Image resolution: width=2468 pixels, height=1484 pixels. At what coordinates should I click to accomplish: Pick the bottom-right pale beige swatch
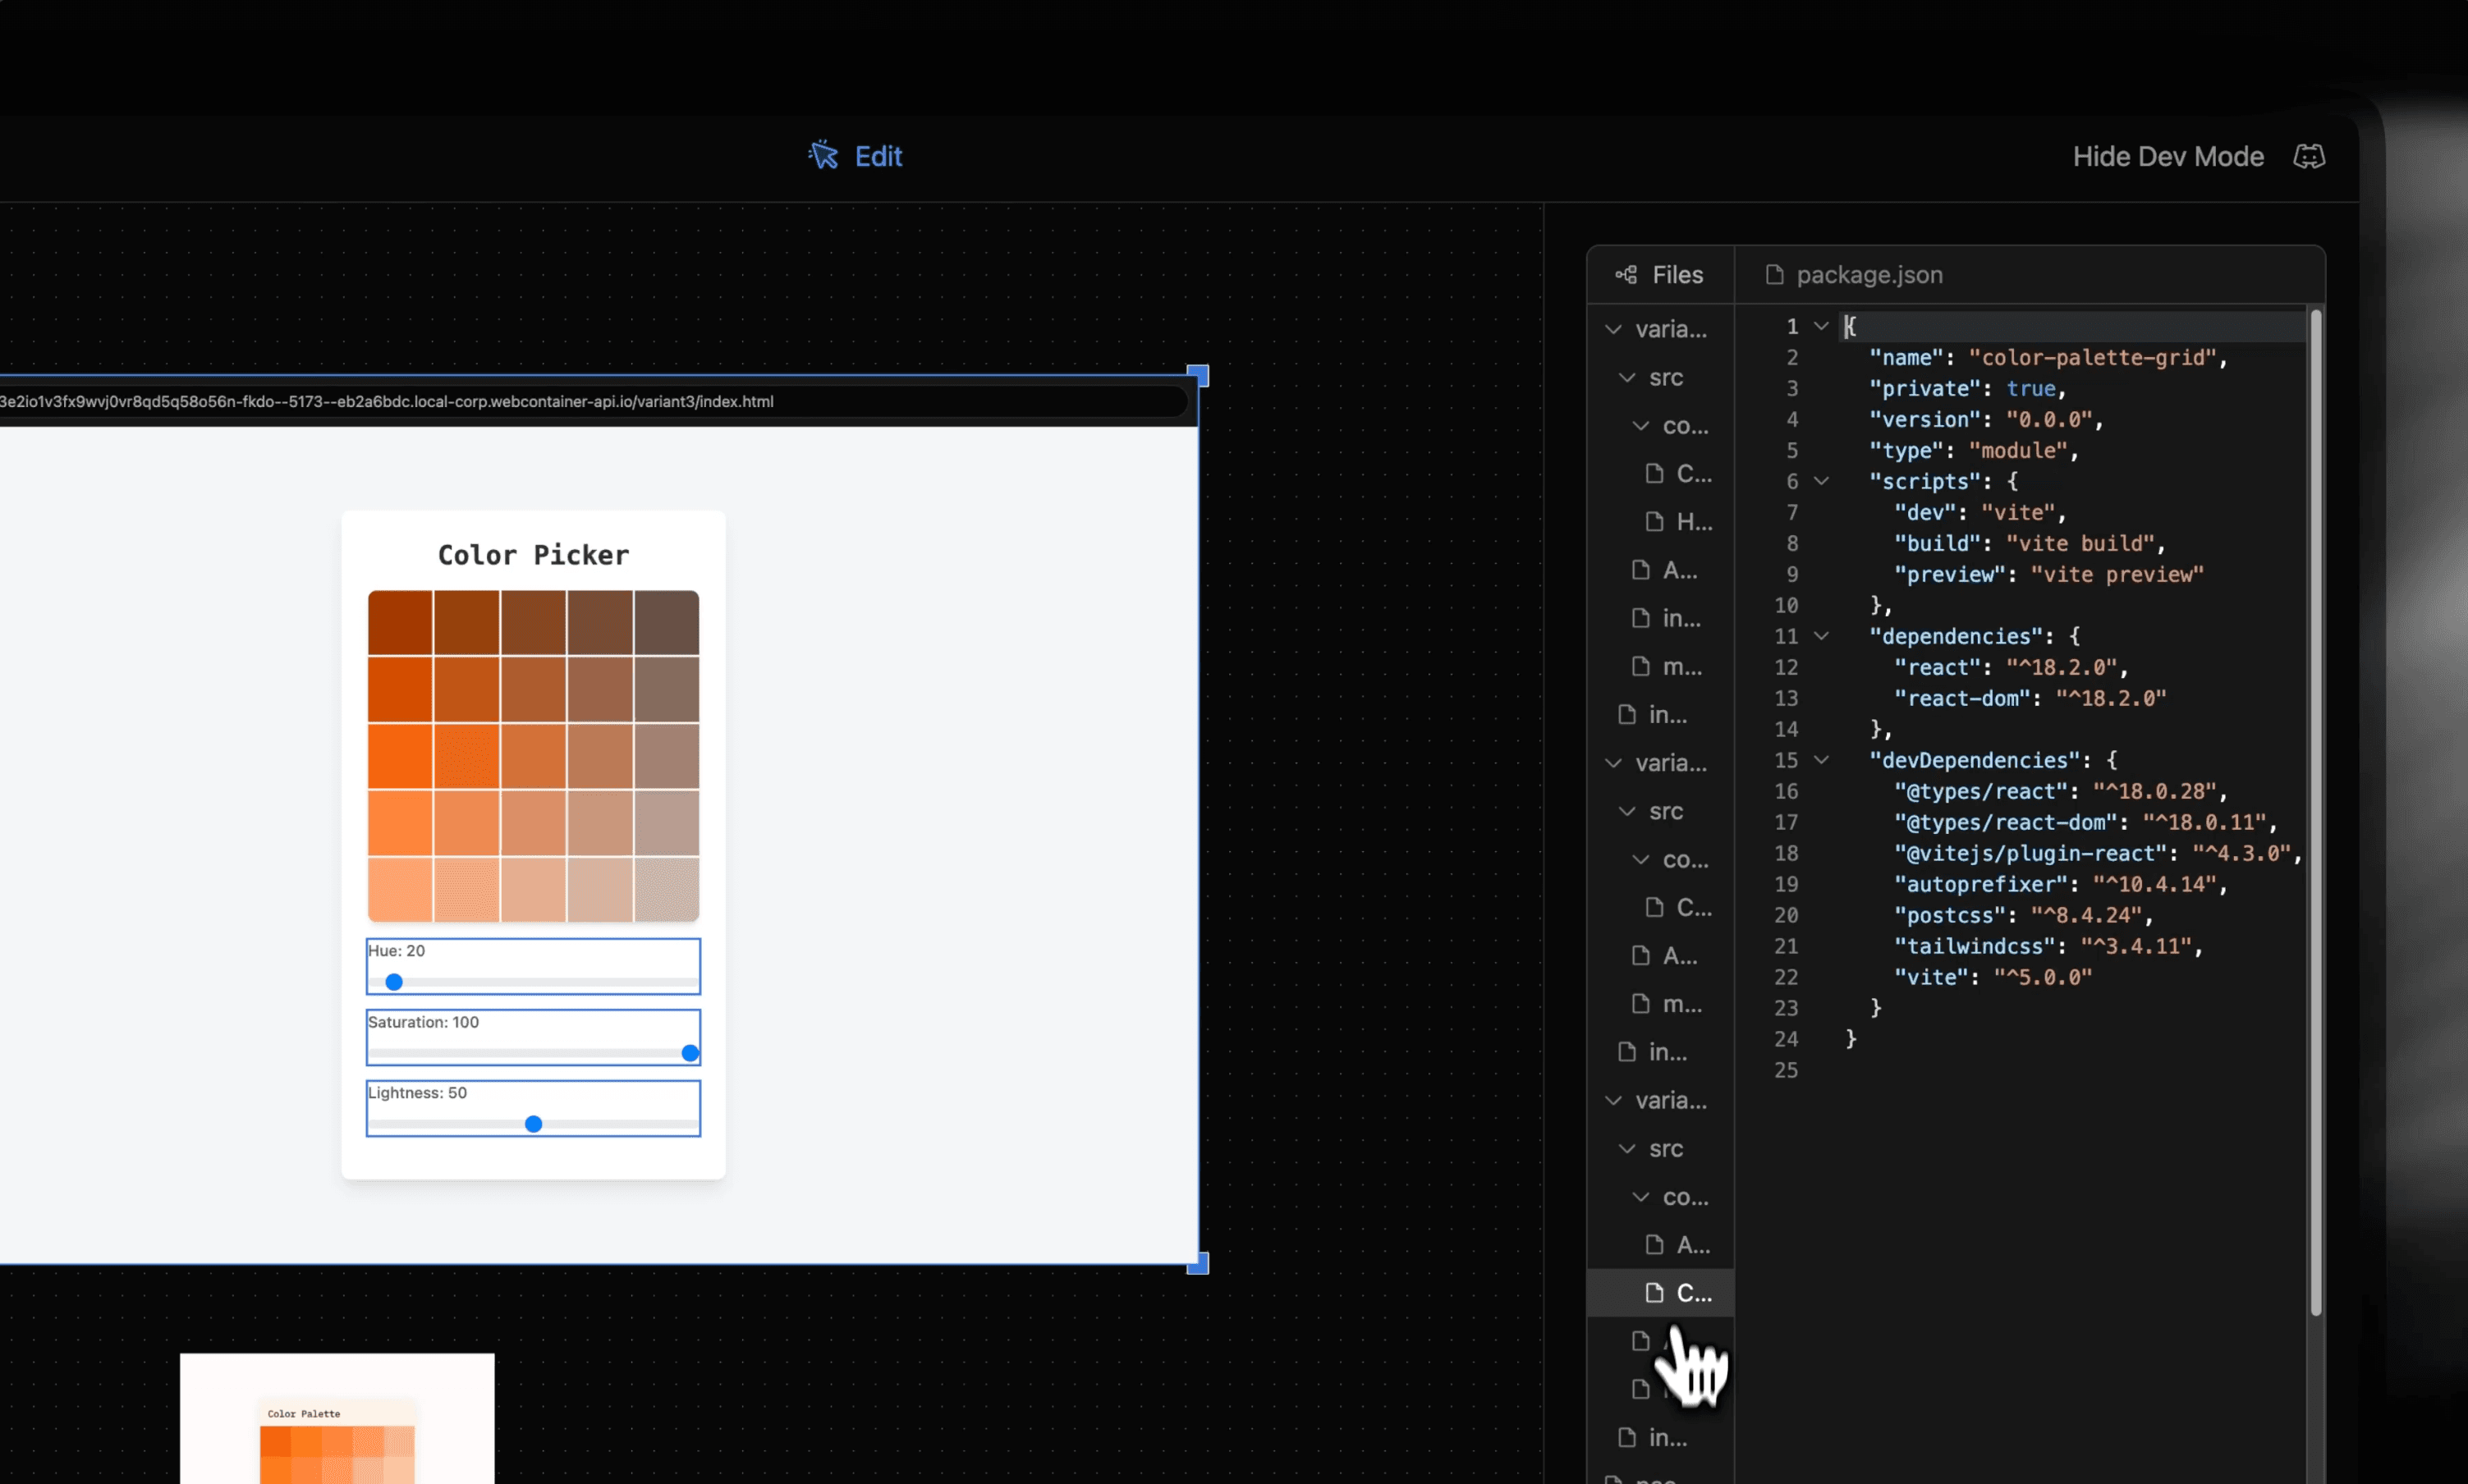click(667, 889)
